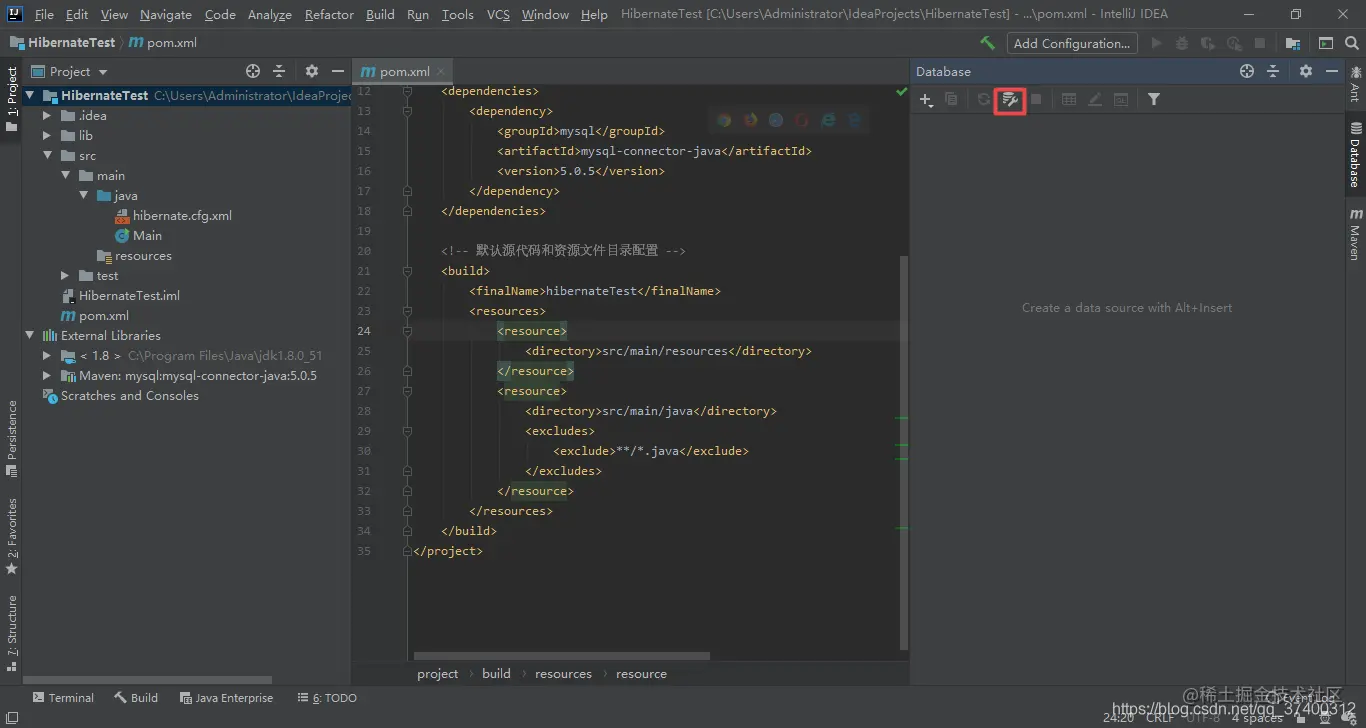1366x728 pixels.
Task: Click Project panel locate target icon
Action: (x=253, y=71)
